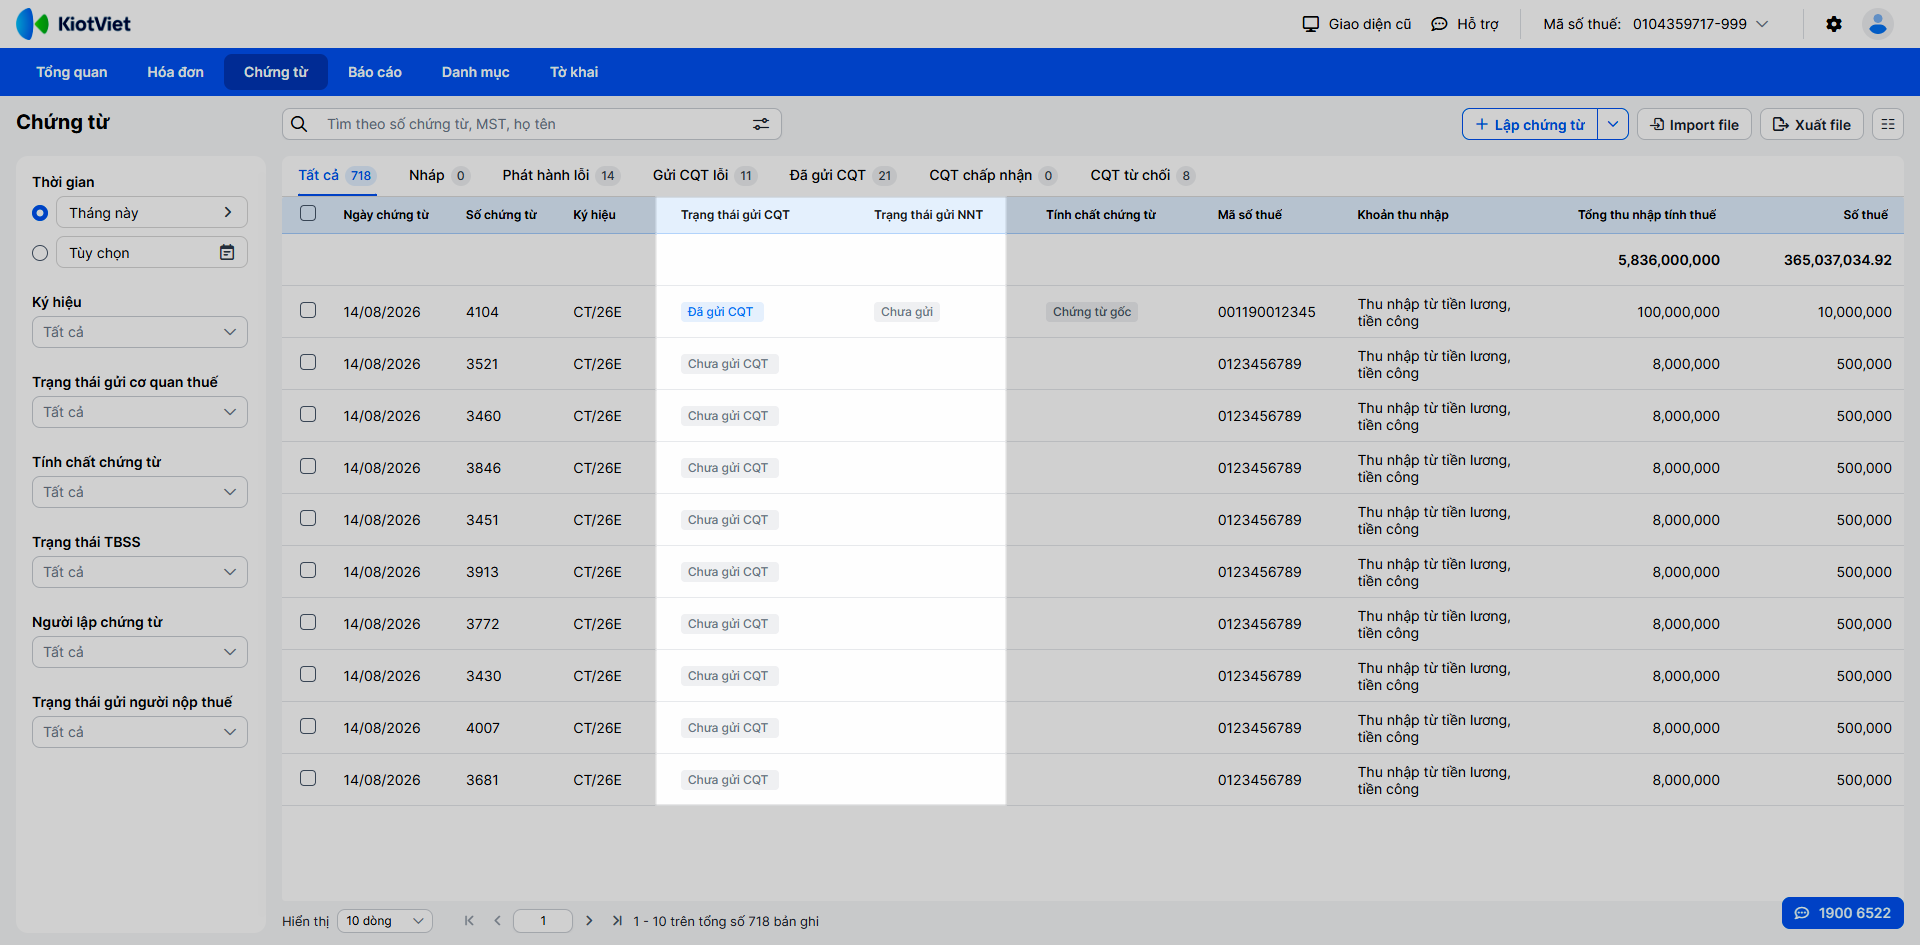Switch to the Tất cả tab
Screen dimensions: 1920x945
click(x=337, y=175)
